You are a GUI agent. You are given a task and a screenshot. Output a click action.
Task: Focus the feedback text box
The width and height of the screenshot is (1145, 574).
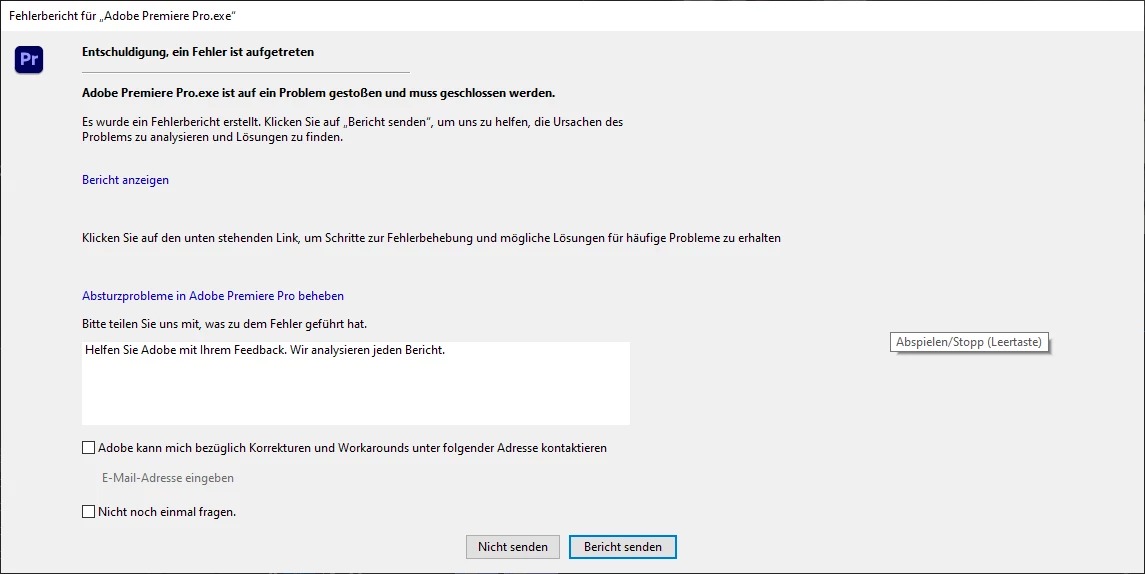[356, 383]
